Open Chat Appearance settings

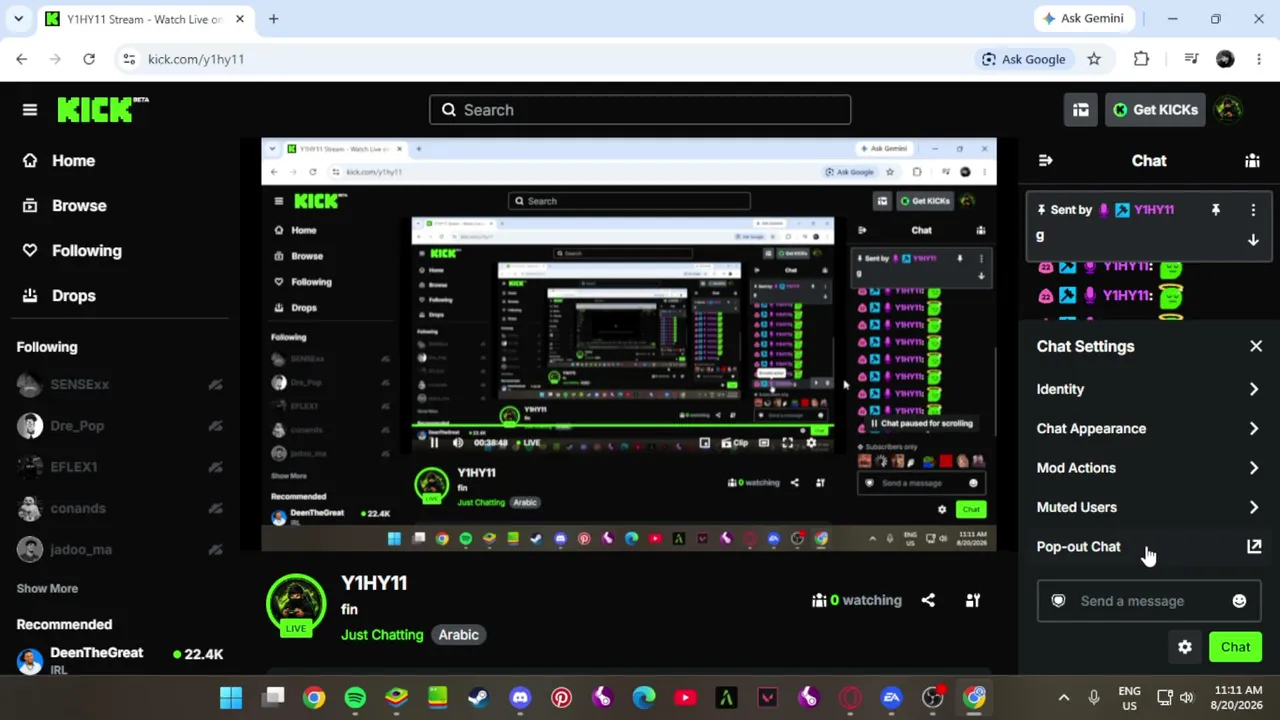pyautogui.click(x=1149, y=428)
